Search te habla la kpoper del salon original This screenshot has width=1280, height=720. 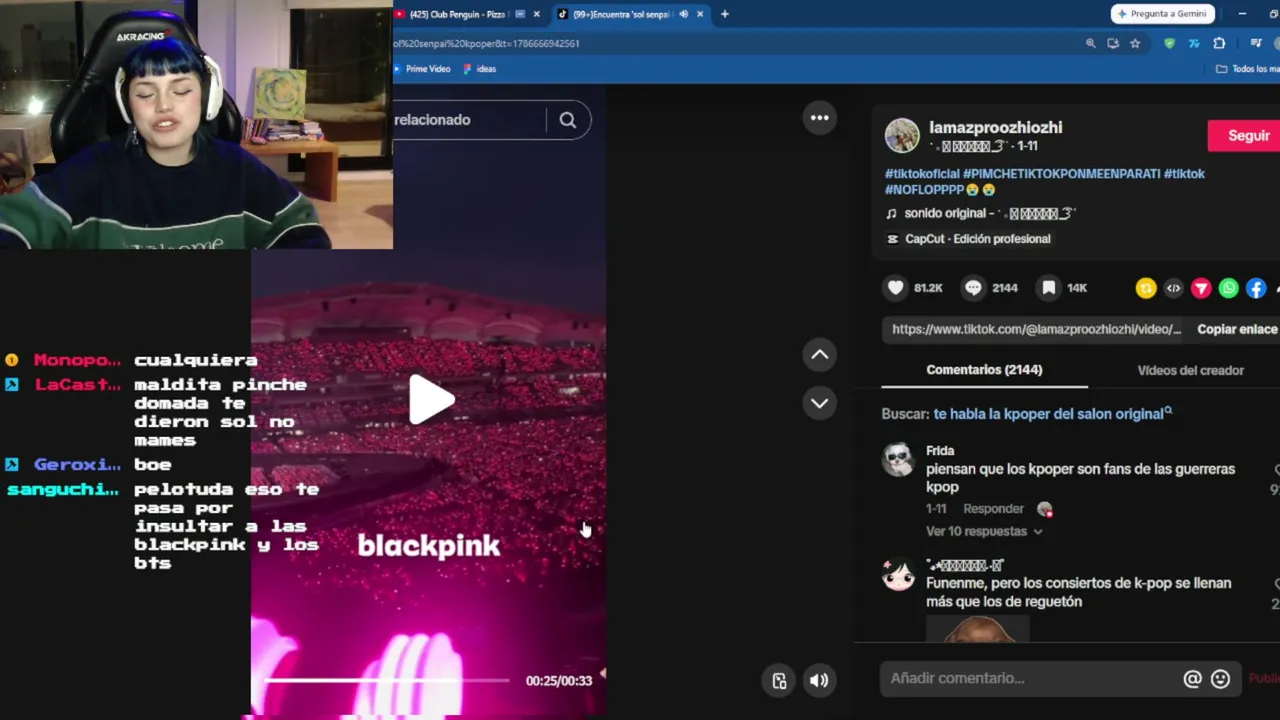pyautogui.click(x=1052, y=413)
